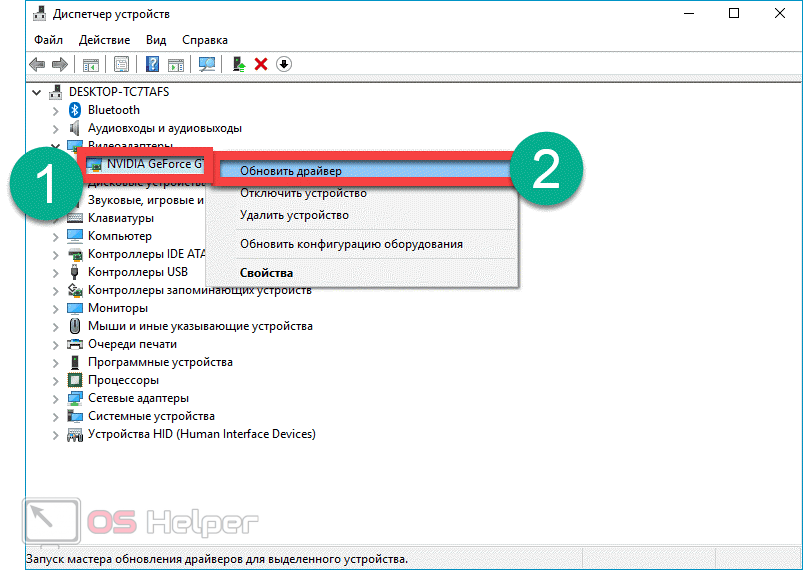The image size is (803, 570).
Task: Choose Удалить устройство in context menu
Action: 293,215
